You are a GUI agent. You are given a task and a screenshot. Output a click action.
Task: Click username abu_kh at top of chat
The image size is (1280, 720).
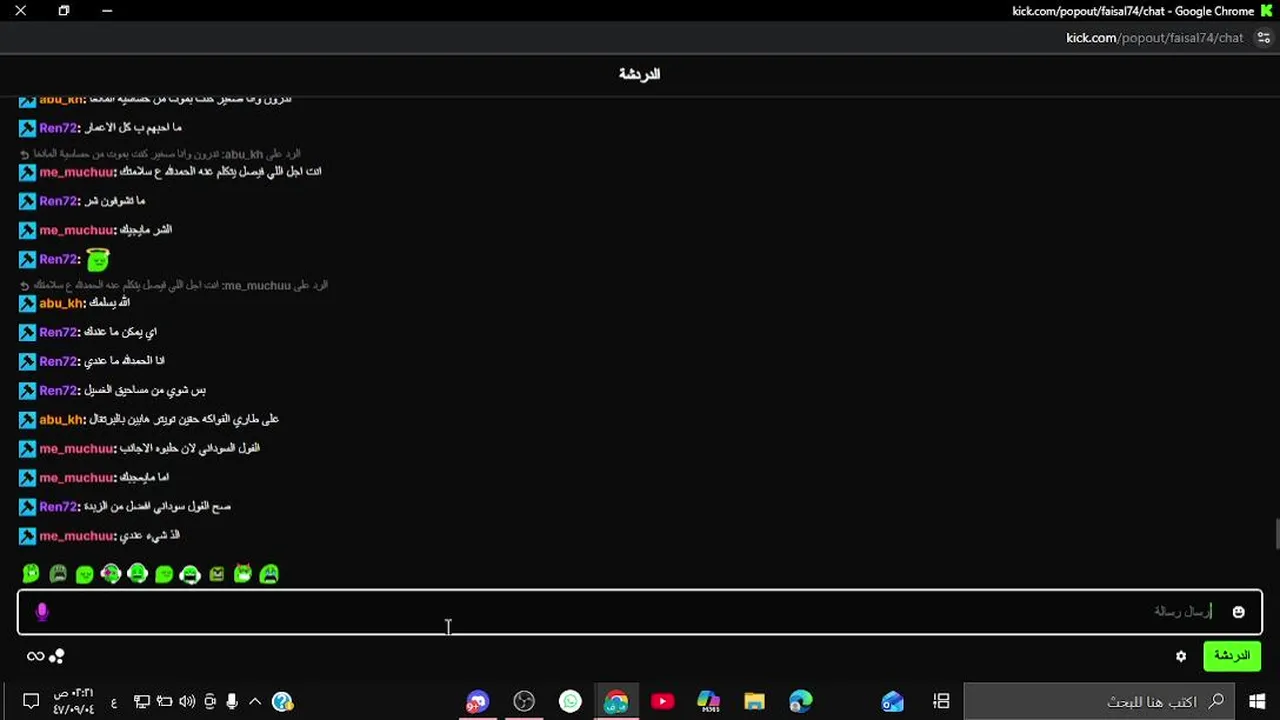click(61, 100)
